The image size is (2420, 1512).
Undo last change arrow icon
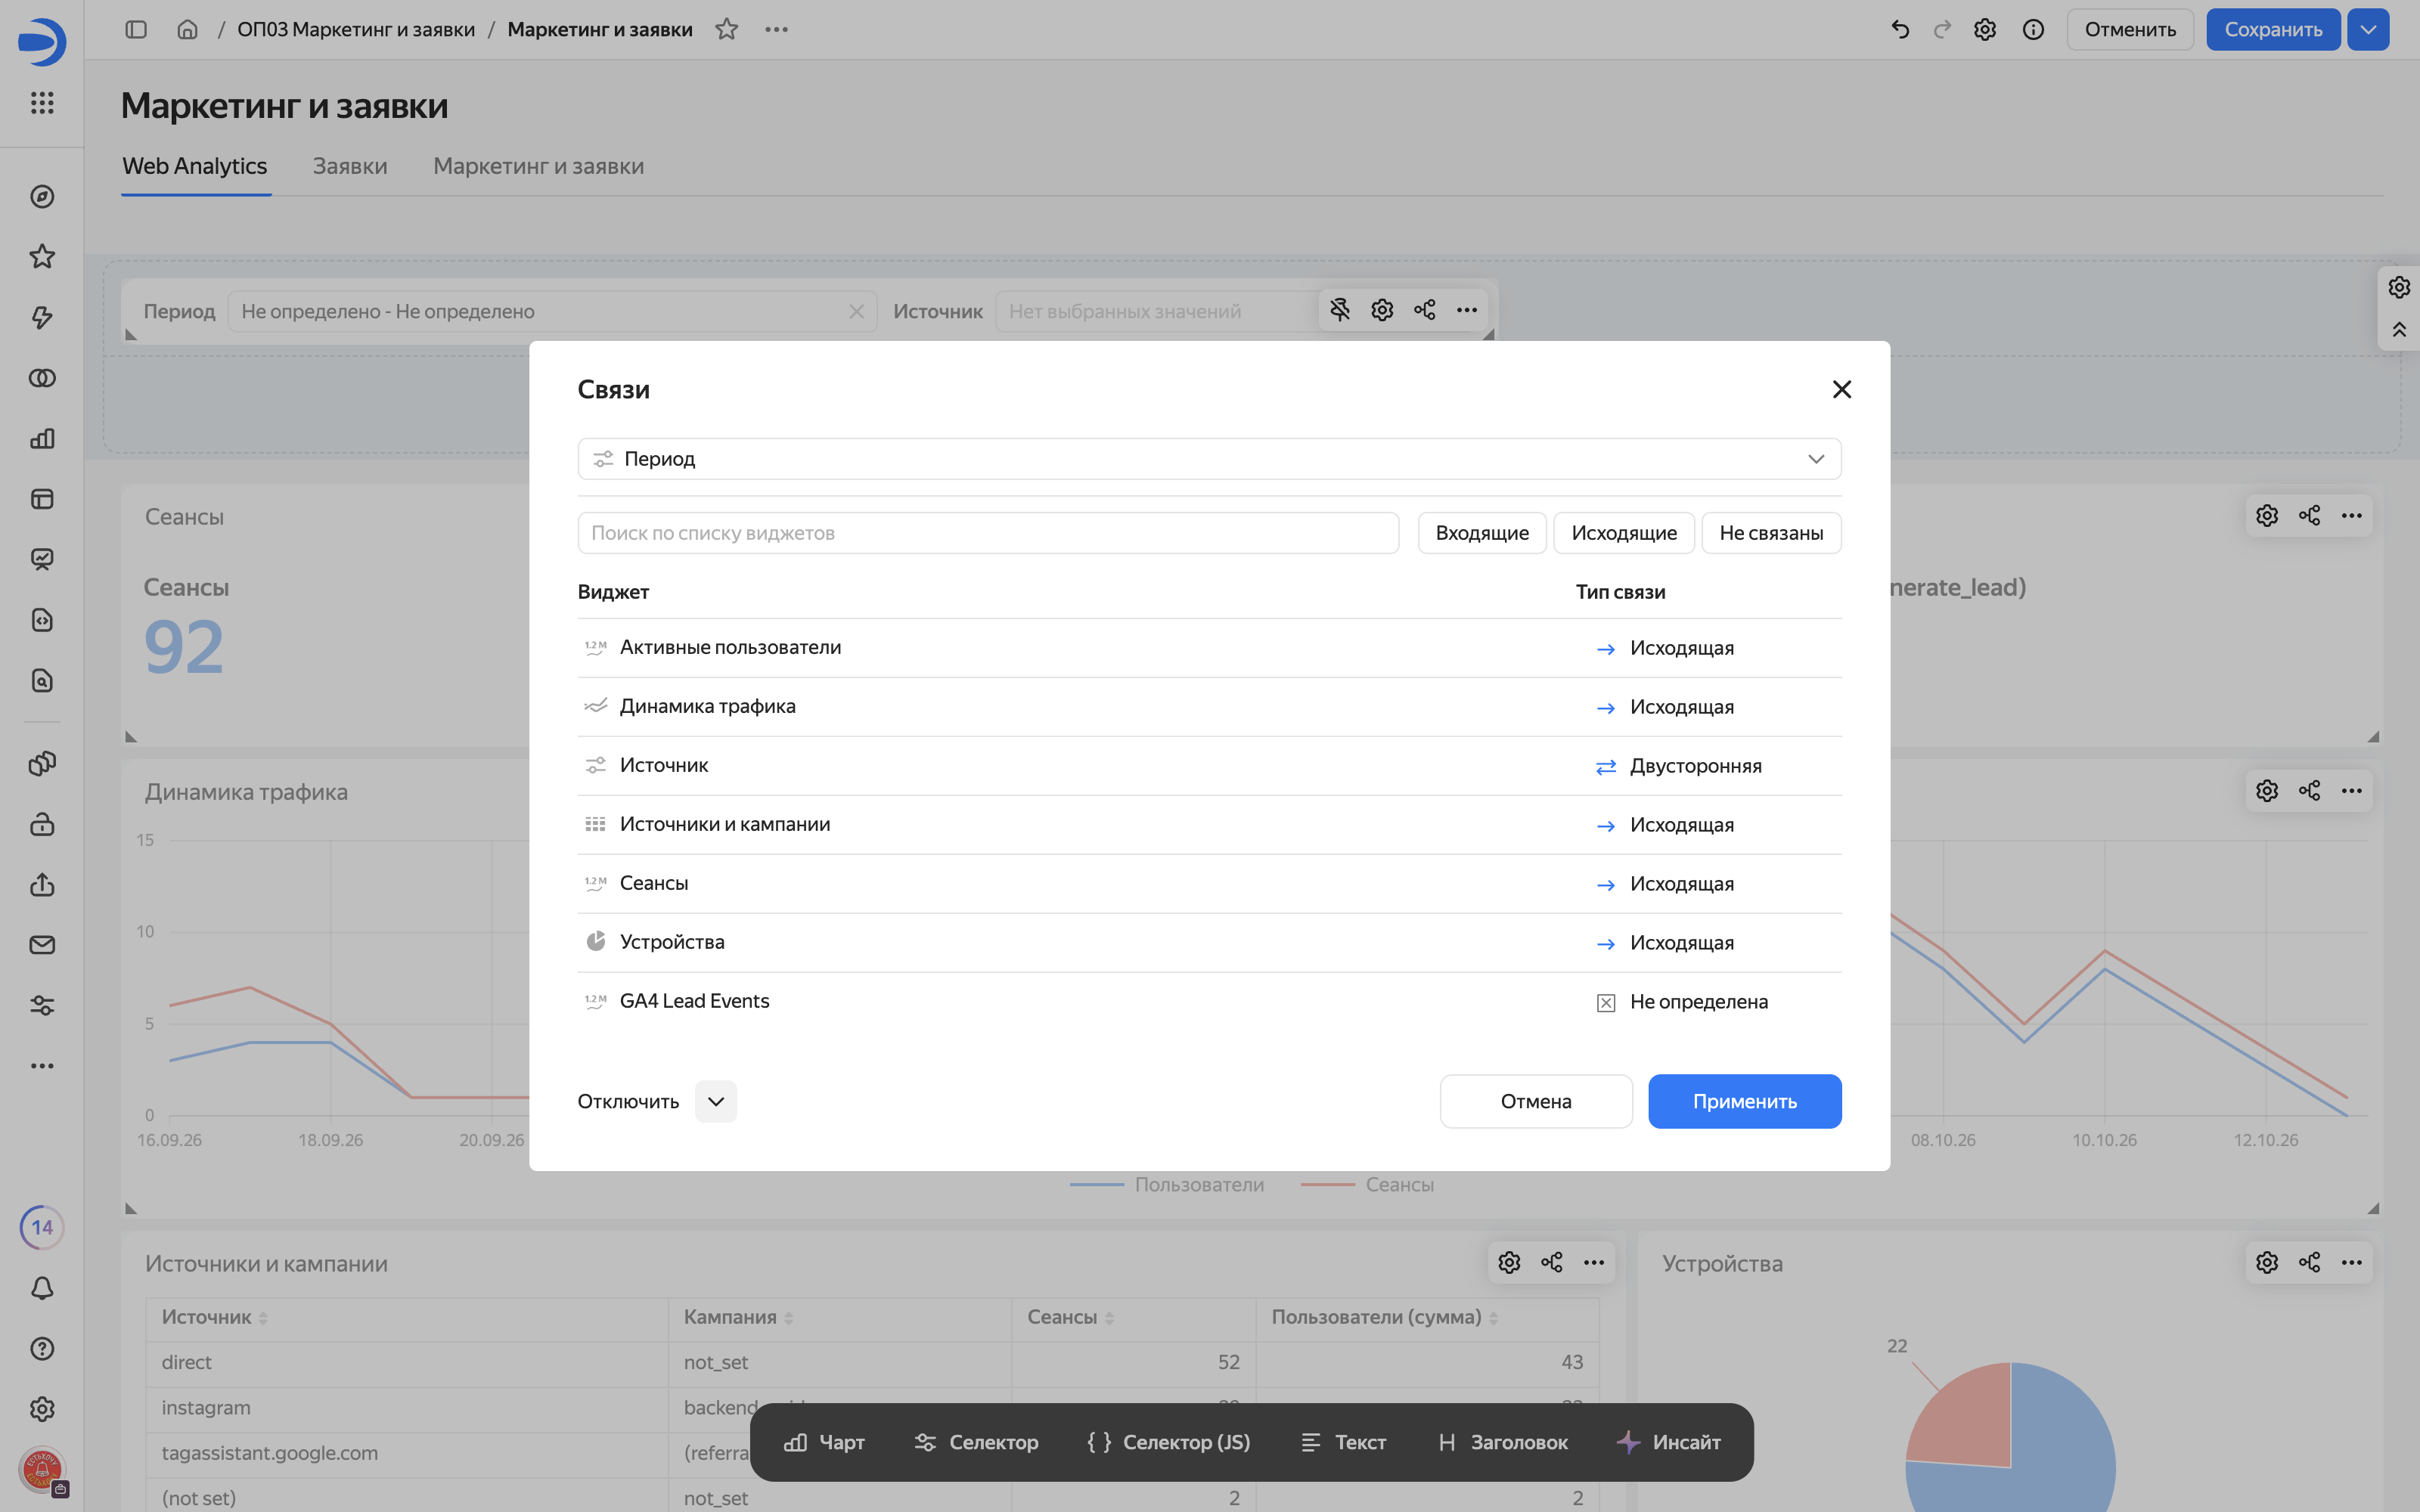1900,29
